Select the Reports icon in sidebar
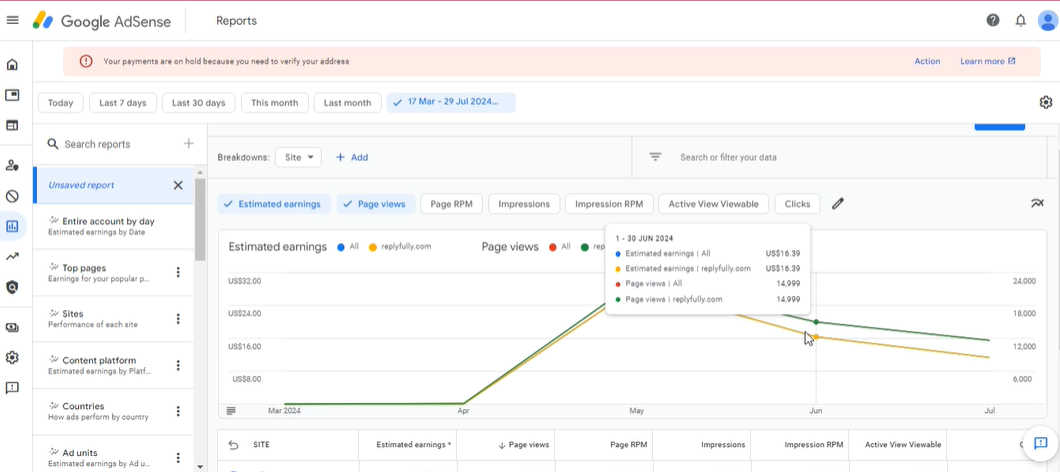This screenshot has height=472, width=1060. click(12, 227)
